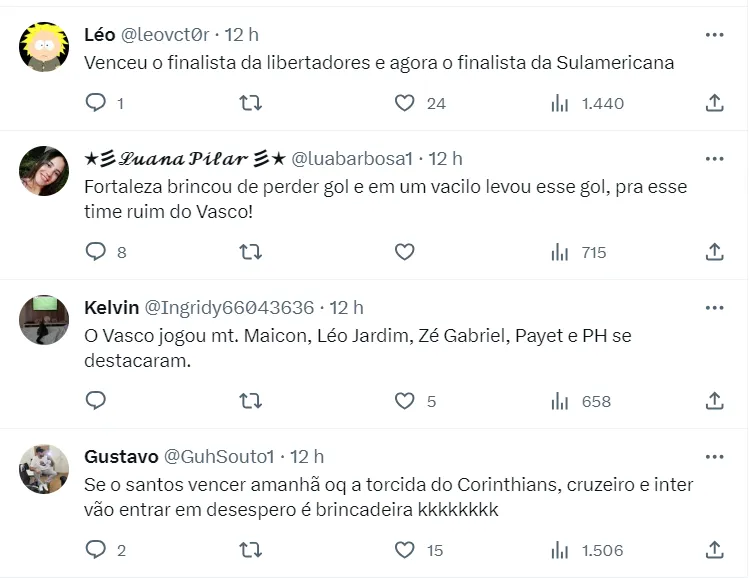
Task: Like Kelvin's tweet with 5 likes
Action: pyautogui.click(x=404, y=401)
